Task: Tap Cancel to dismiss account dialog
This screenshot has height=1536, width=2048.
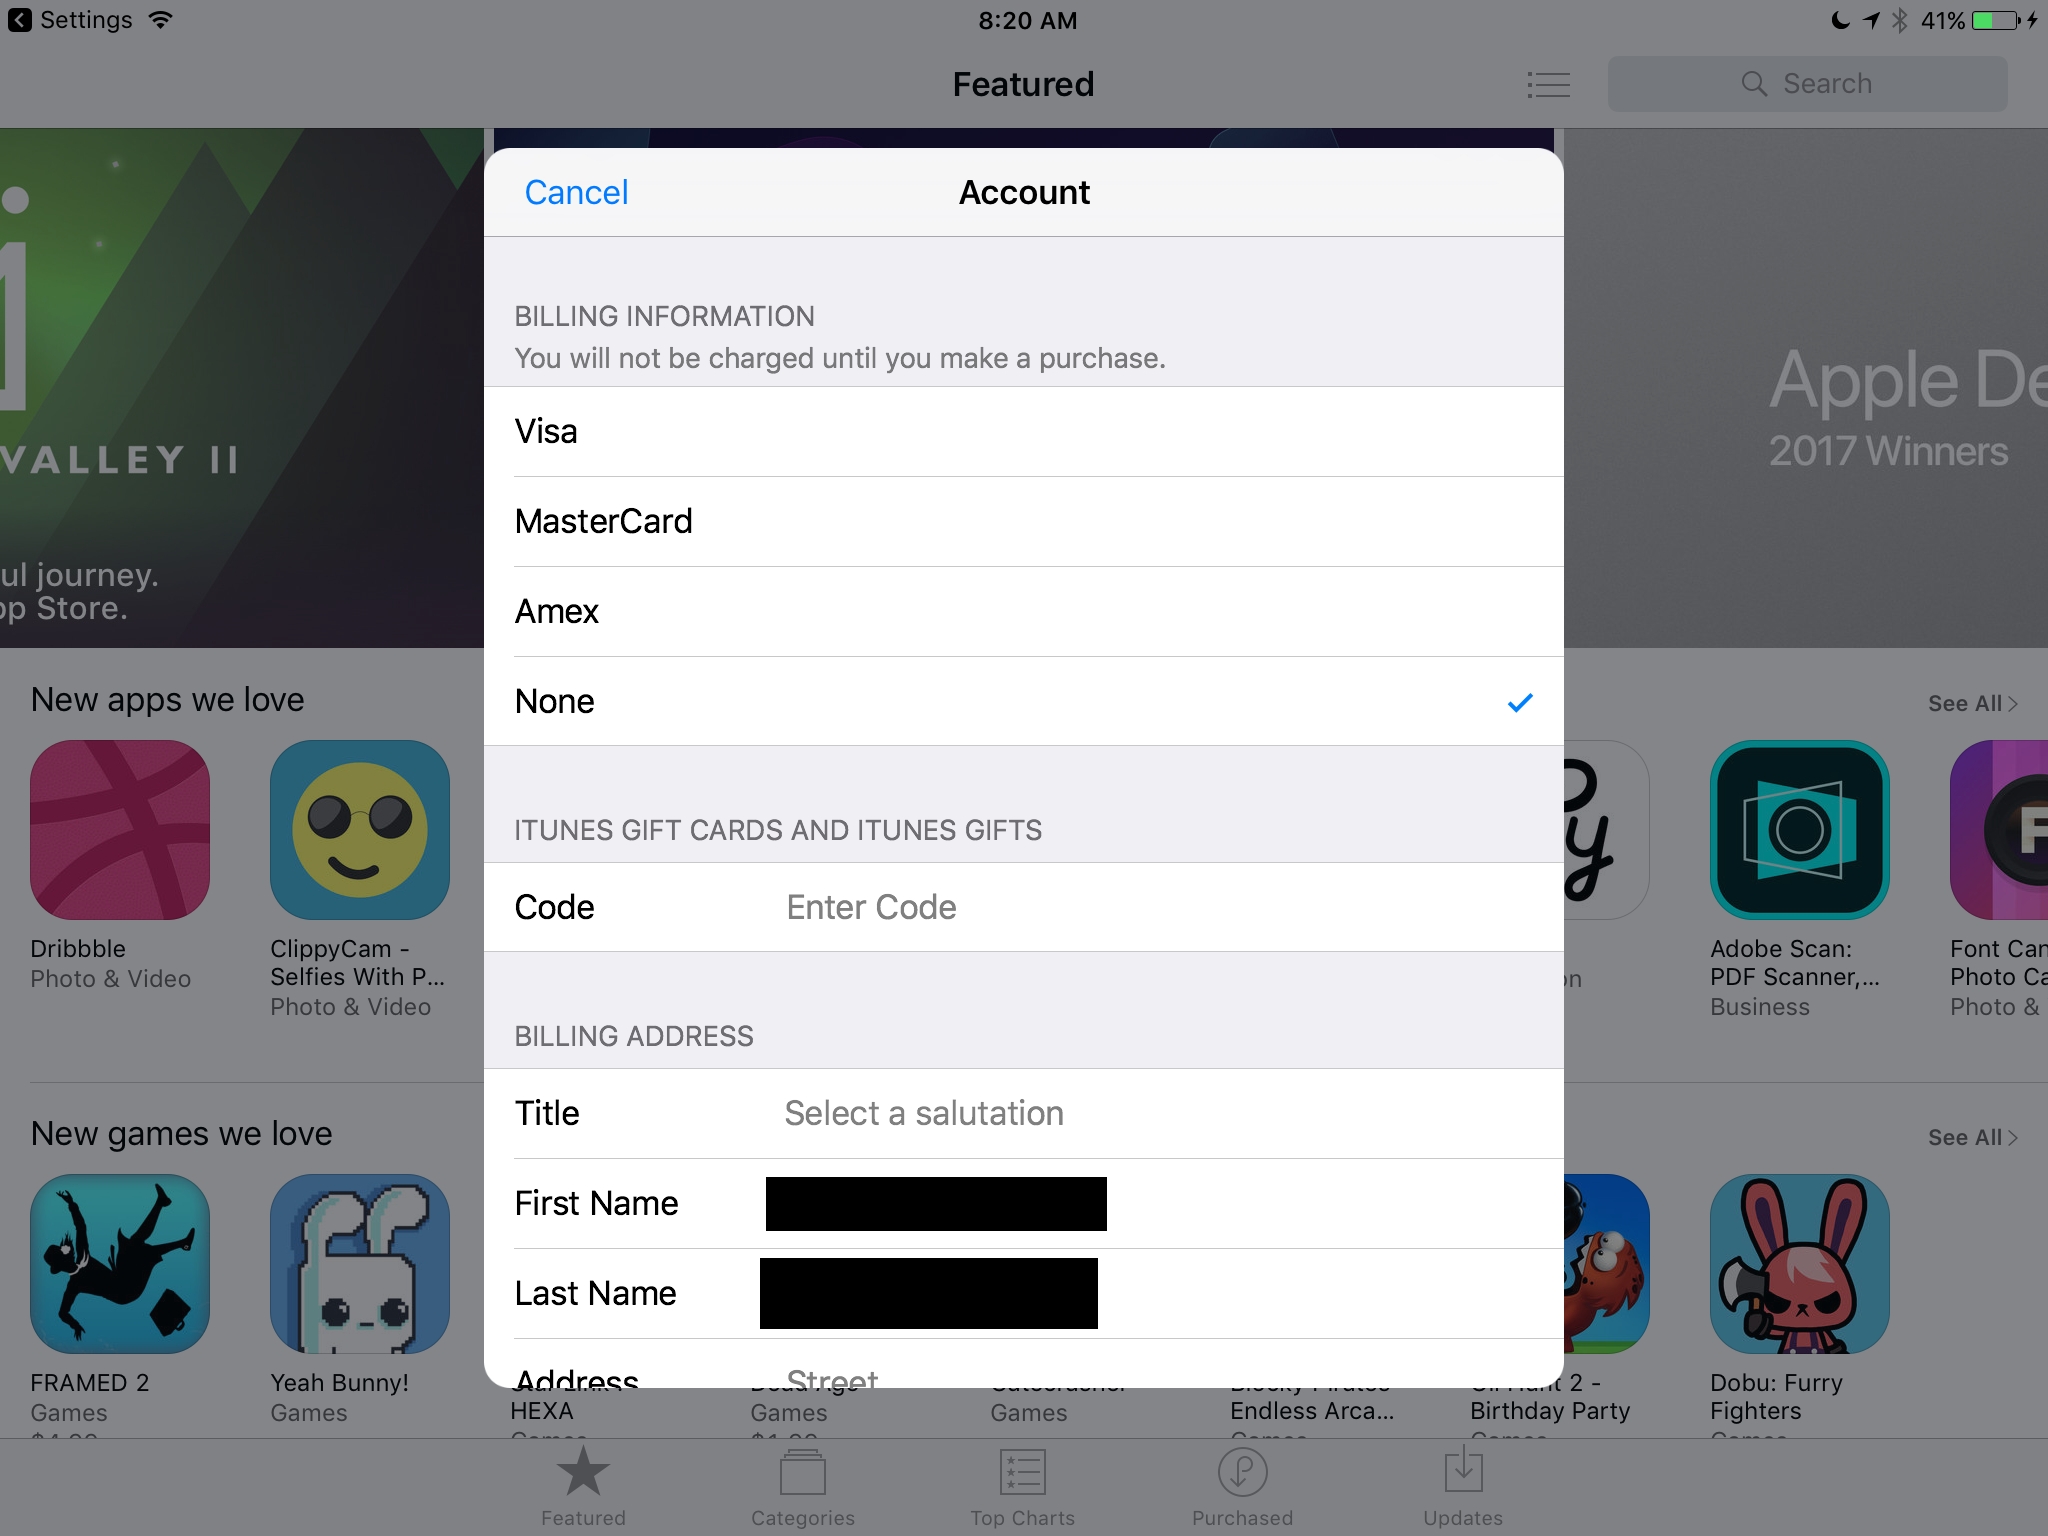Action: [577, 192]
